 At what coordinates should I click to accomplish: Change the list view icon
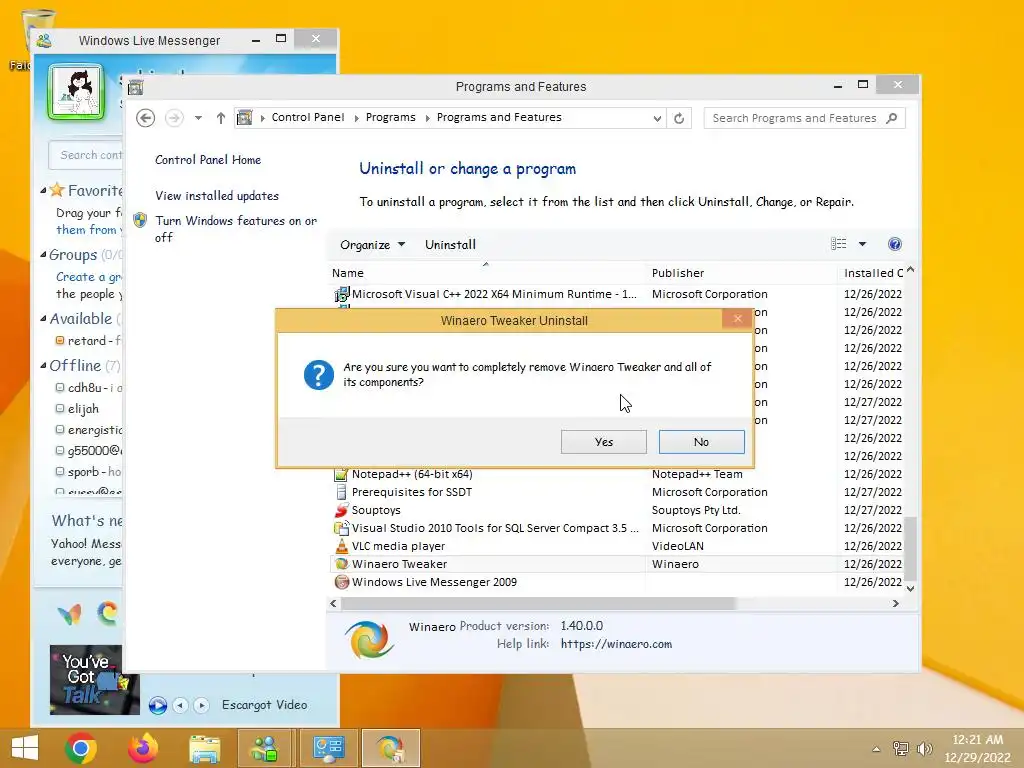(839, 244)
